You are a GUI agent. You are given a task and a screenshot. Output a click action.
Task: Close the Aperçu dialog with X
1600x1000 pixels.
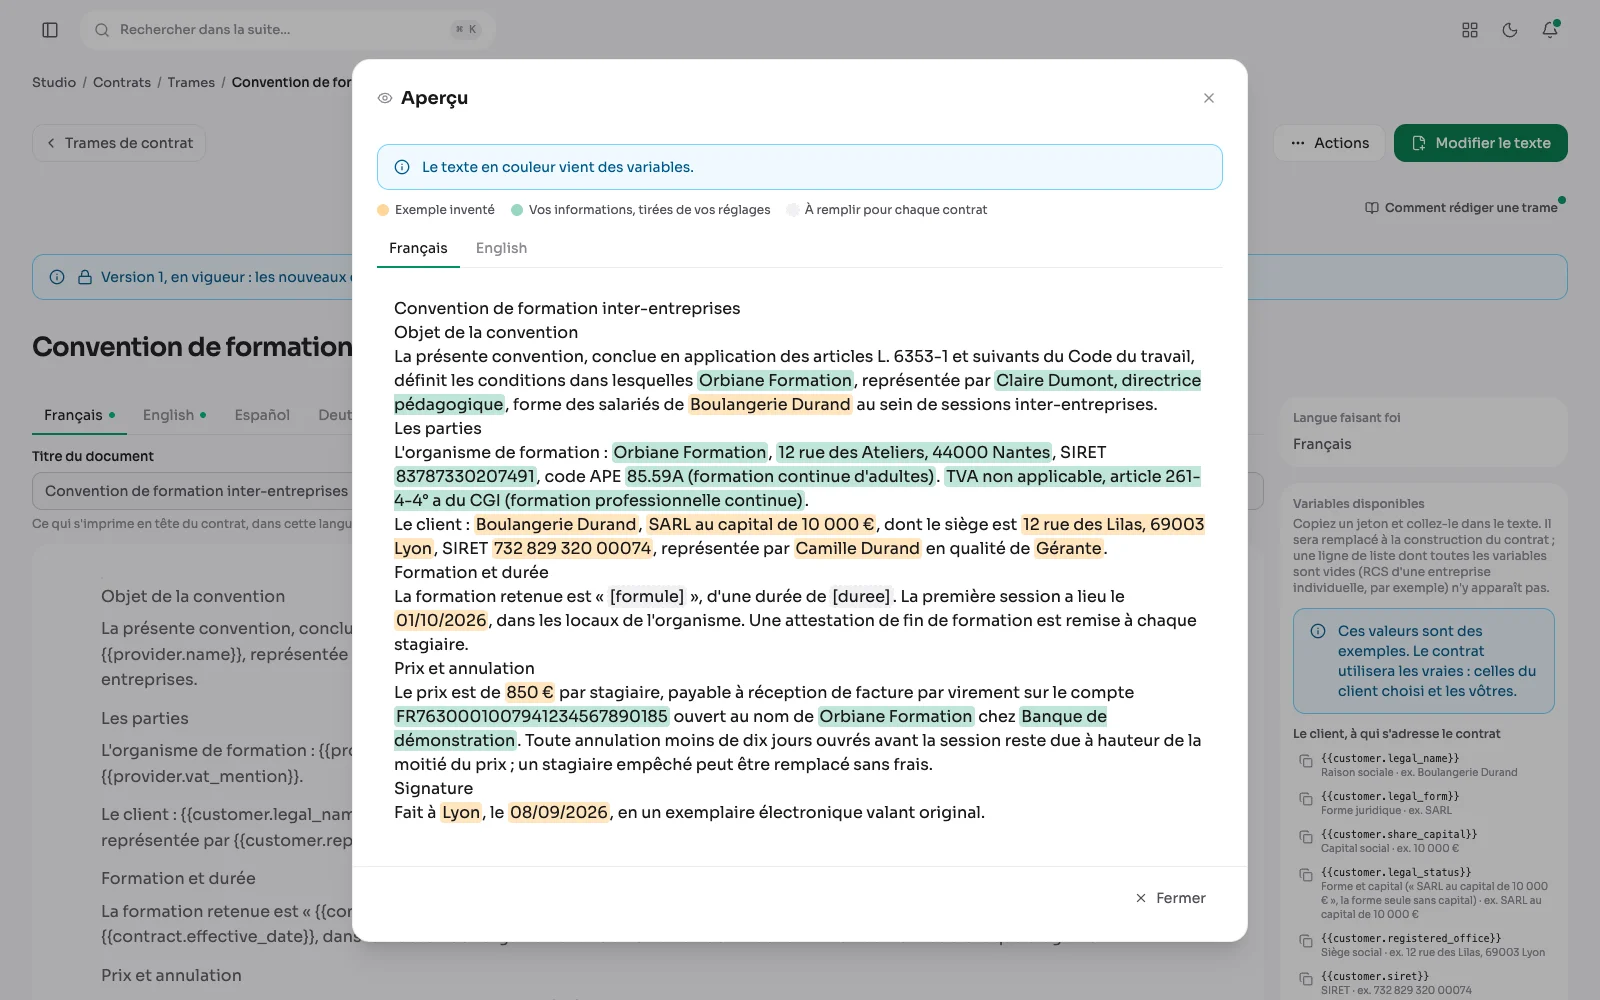(x=1209, y=98)
